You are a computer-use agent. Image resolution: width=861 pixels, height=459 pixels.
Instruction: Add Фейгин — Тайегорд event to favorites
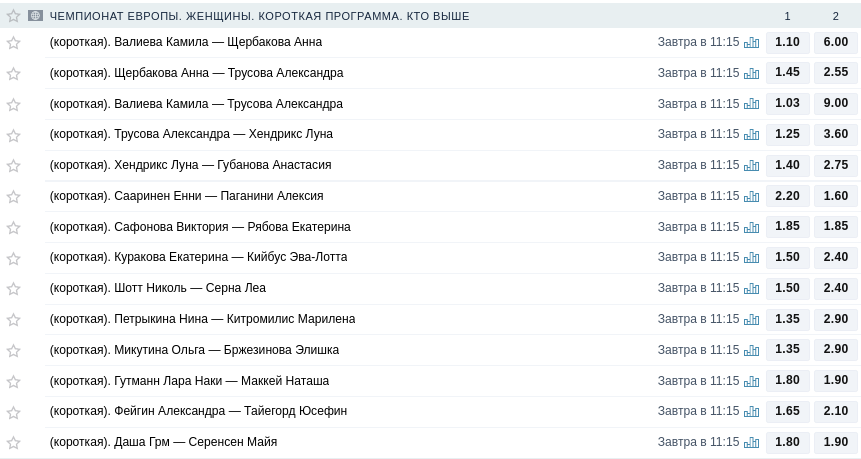[13, 412]
